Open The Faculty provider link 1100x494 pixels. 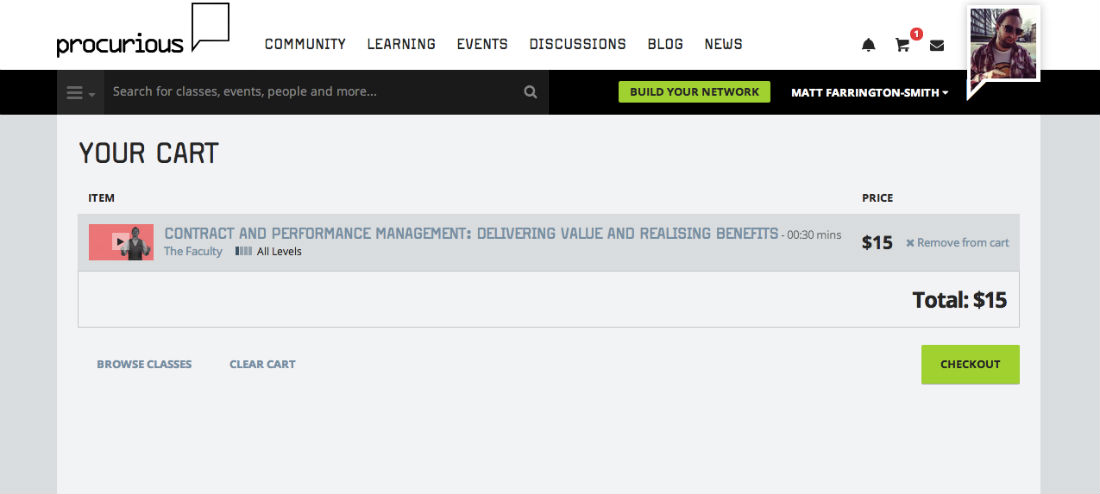193,251
